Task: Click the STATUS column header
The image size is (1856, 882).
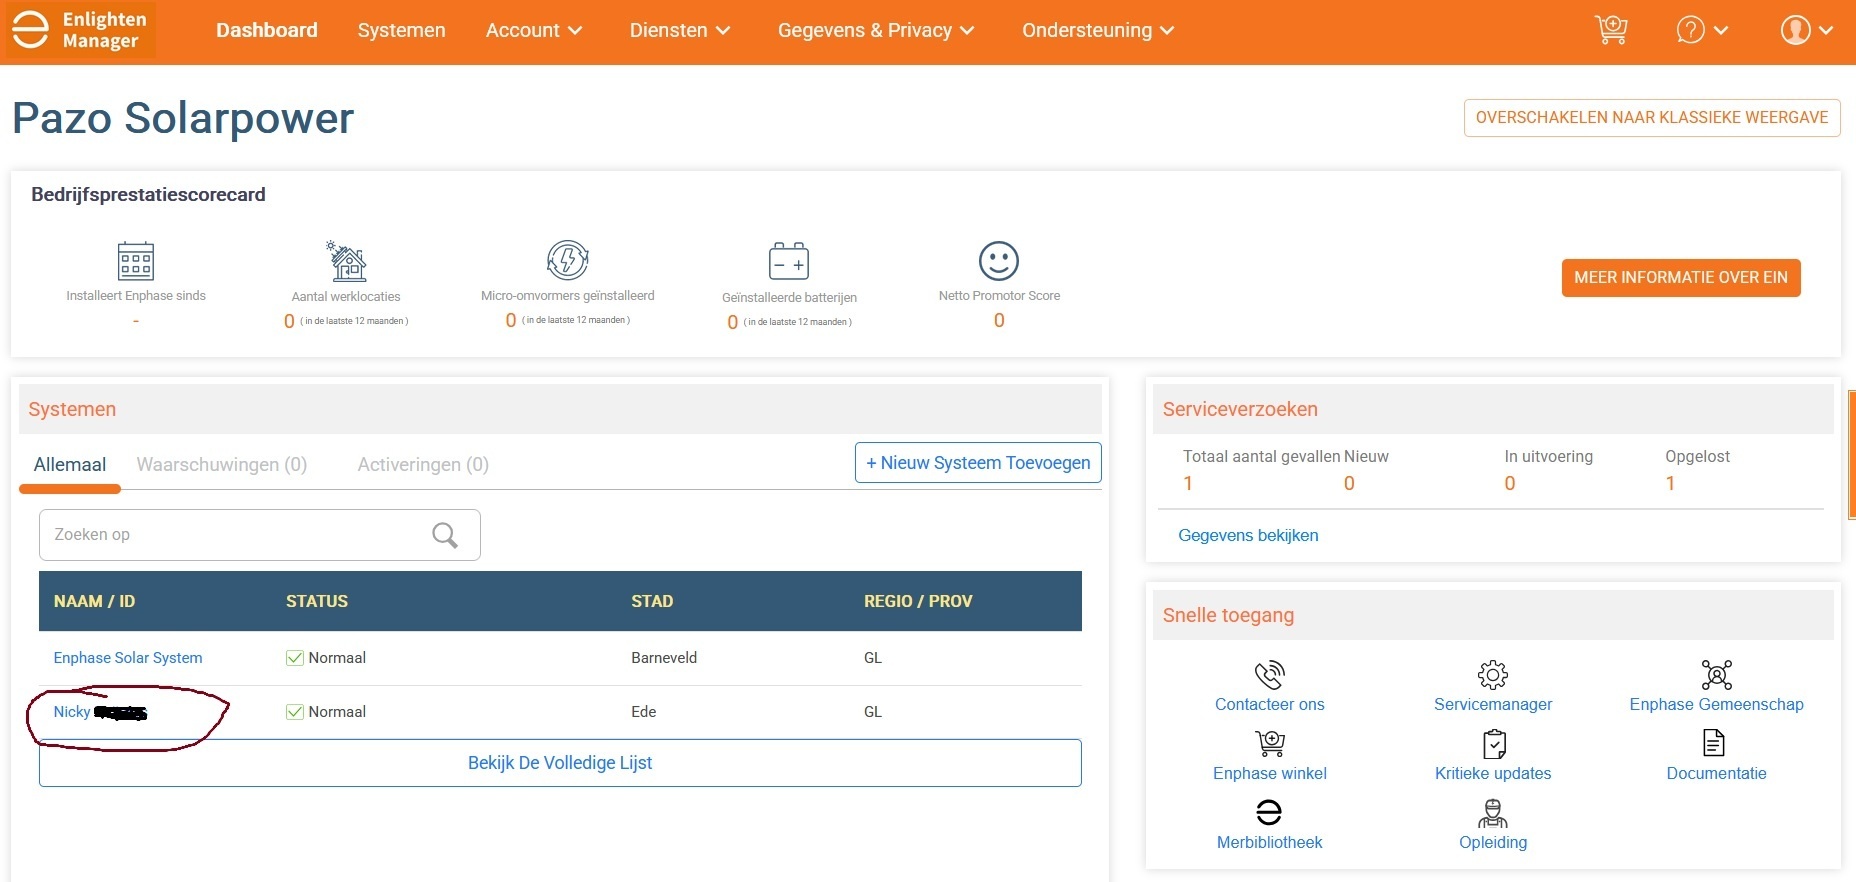Action: tap(317, 601)
